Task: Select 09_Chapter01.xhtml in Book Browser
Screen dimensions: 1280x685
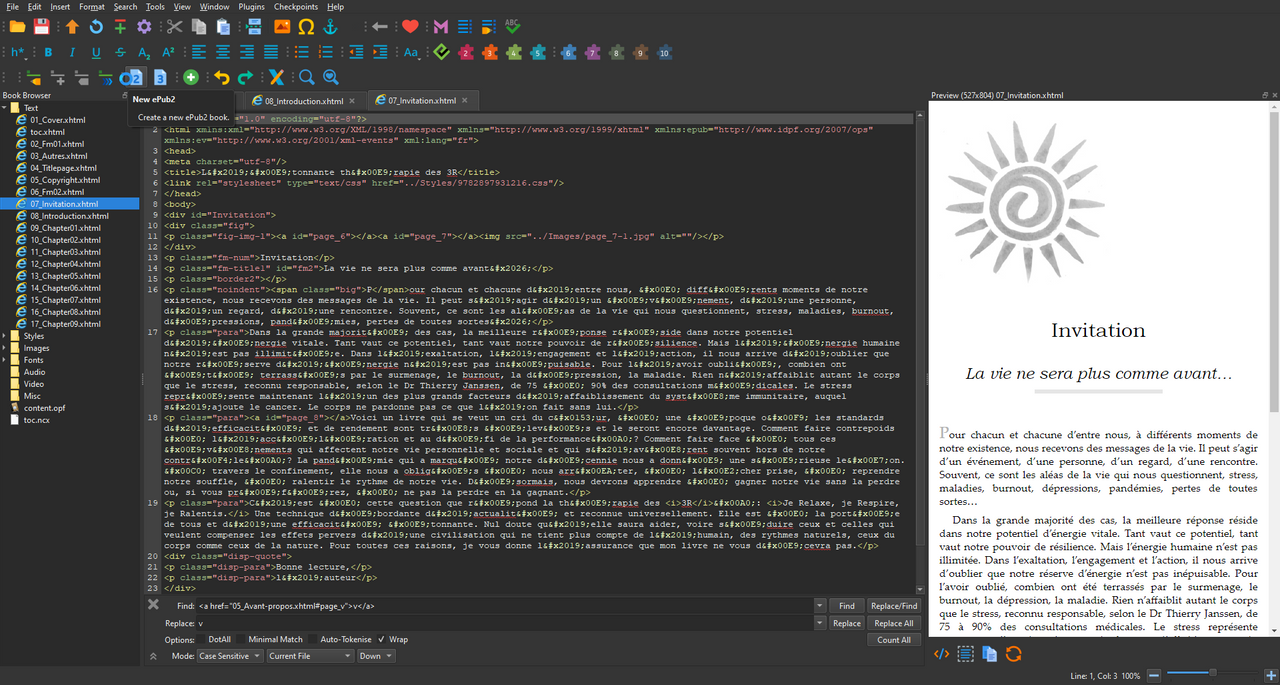Action: (x=67, y=228)
